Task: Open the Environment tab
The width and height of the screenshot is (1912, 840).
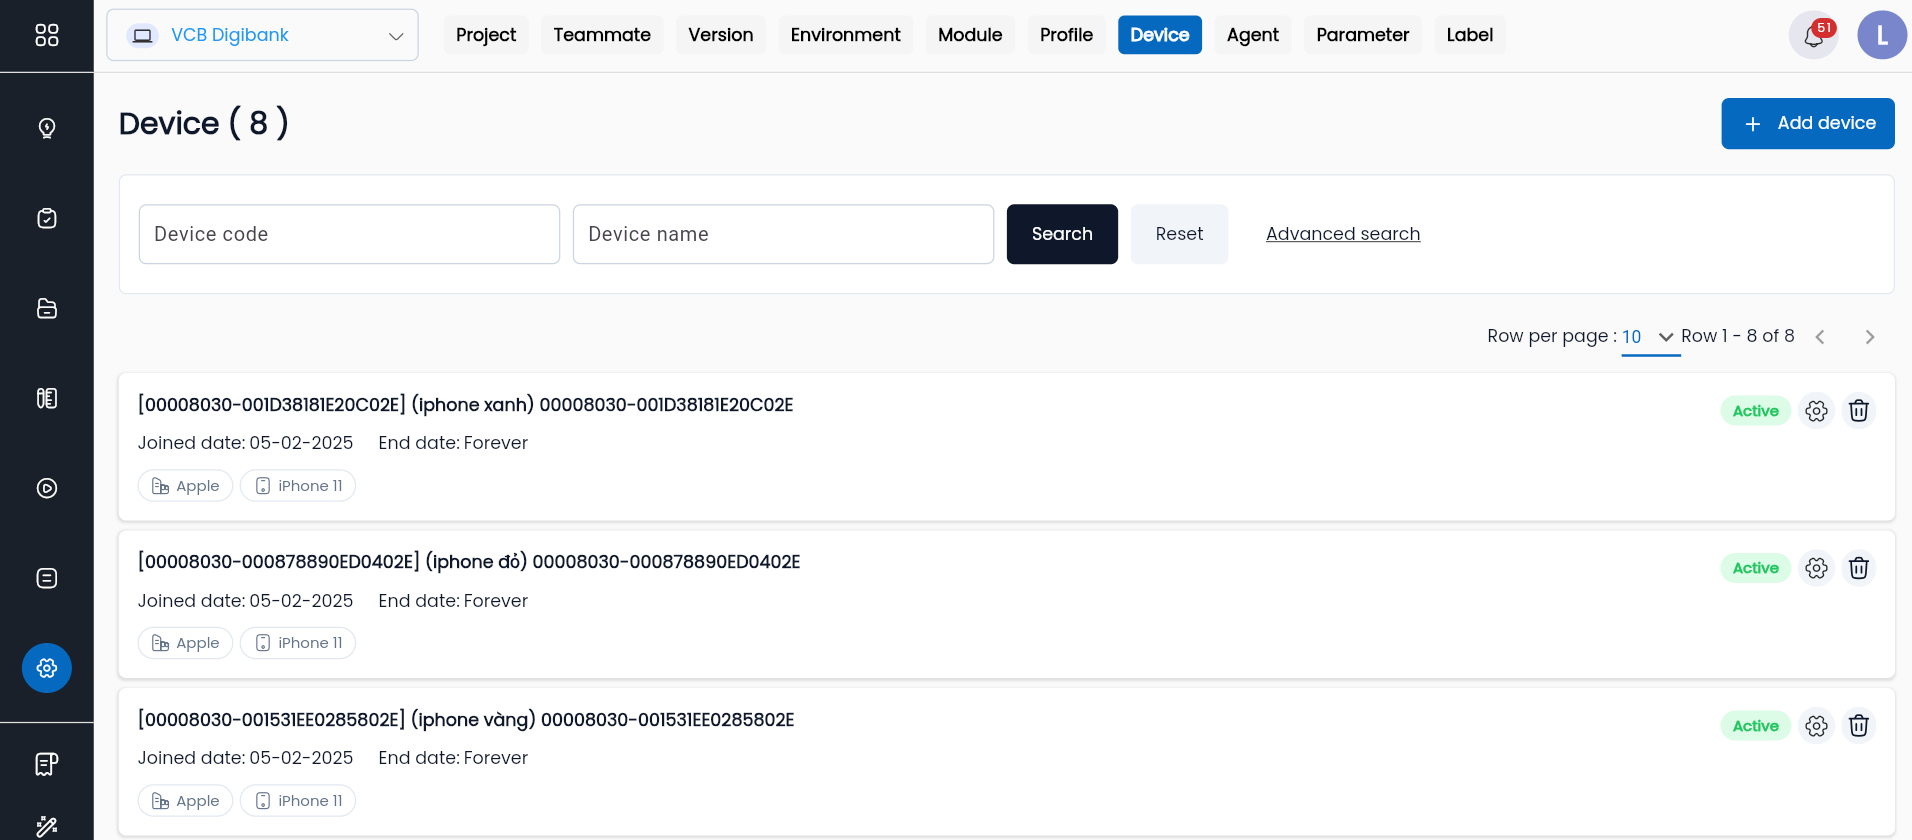Action: click(846, 35)
